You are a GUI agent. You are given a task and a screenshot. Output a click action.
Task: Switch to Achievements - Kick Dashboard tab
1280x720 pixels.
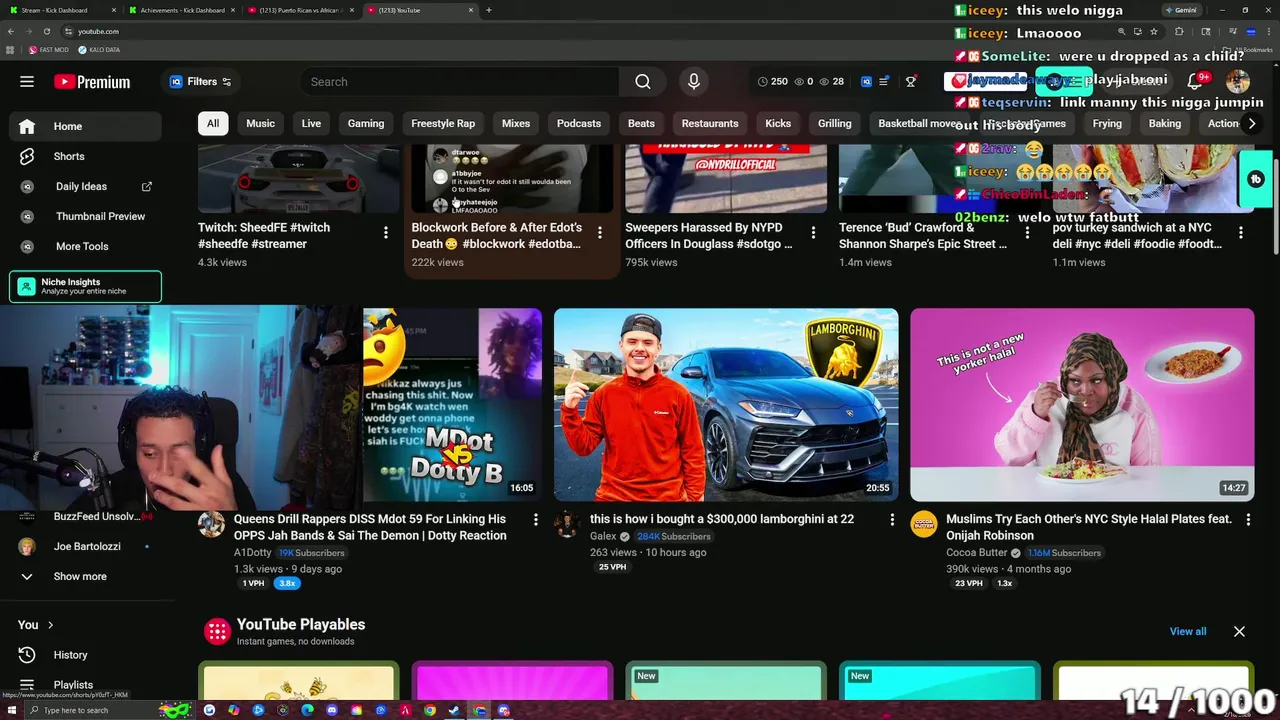click(182, 10)
